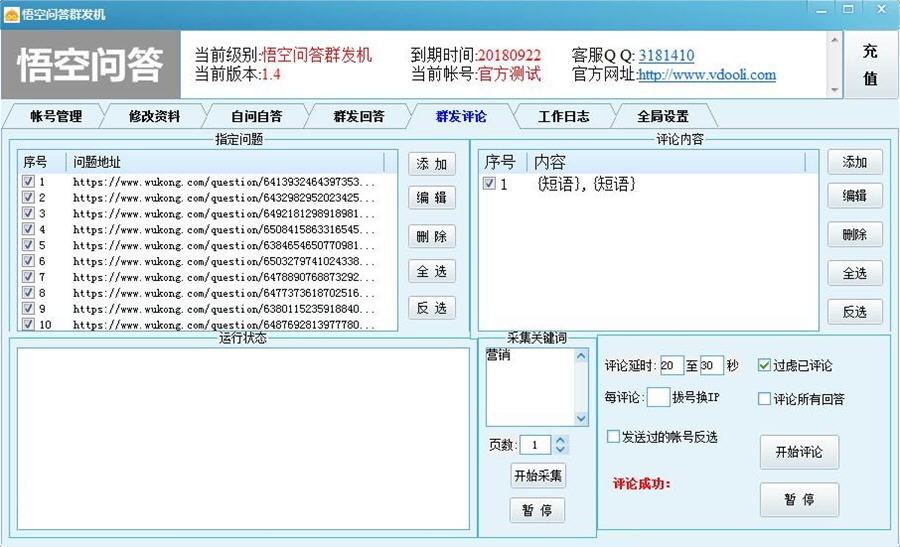Uncheck question row 5 in 指定问题 list
The height and width of the screenshot is (547, 900).
(x=28, y=245)
